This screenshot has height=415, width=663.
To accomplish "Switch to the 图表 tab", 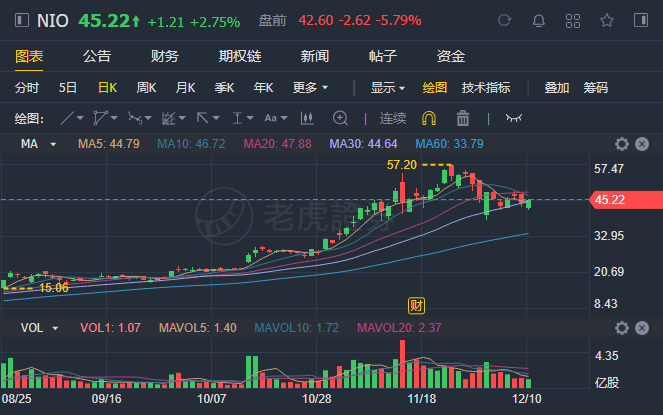I will click(x=29, y=56).
